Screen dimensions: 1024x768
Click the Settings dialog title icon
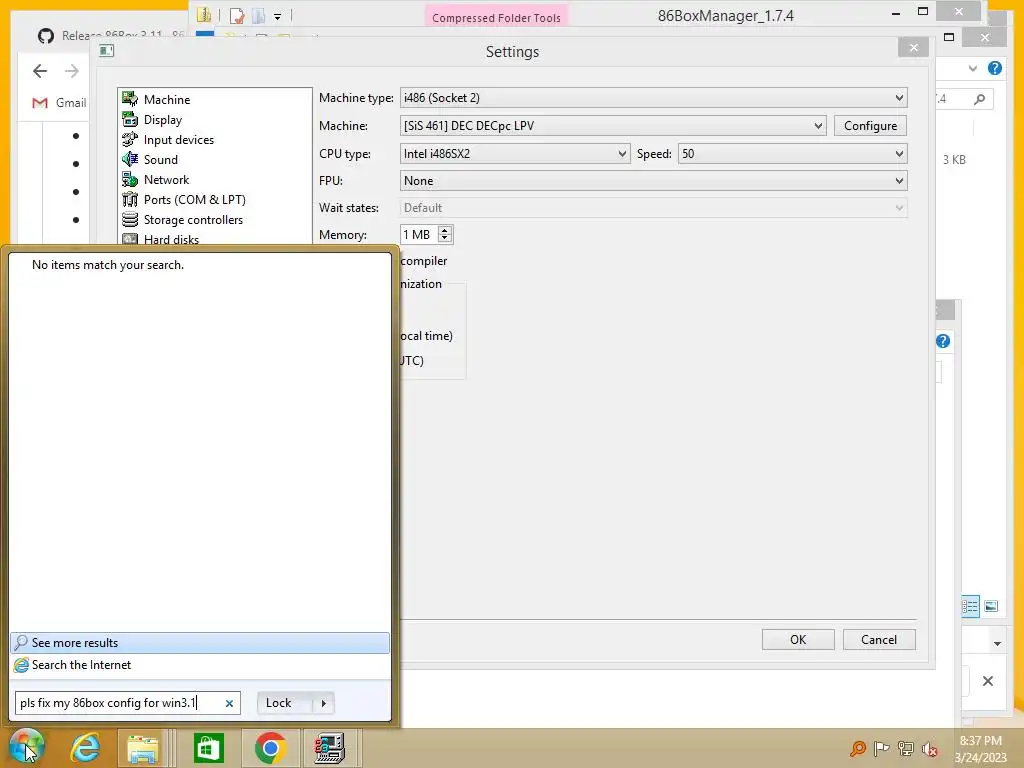106,50
